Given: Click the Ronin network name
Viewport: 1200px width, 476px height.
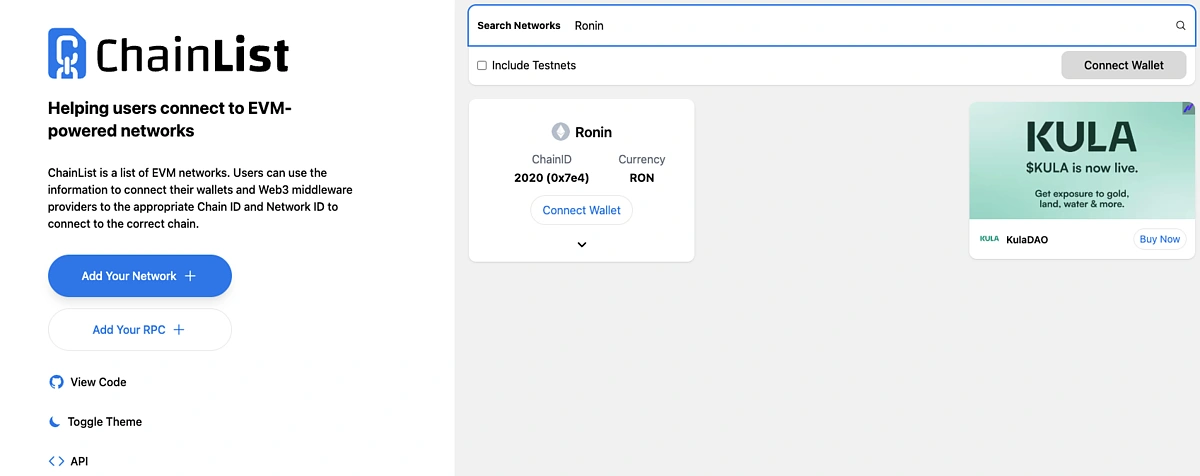Looking at the screenshot, I should [593, 132].
